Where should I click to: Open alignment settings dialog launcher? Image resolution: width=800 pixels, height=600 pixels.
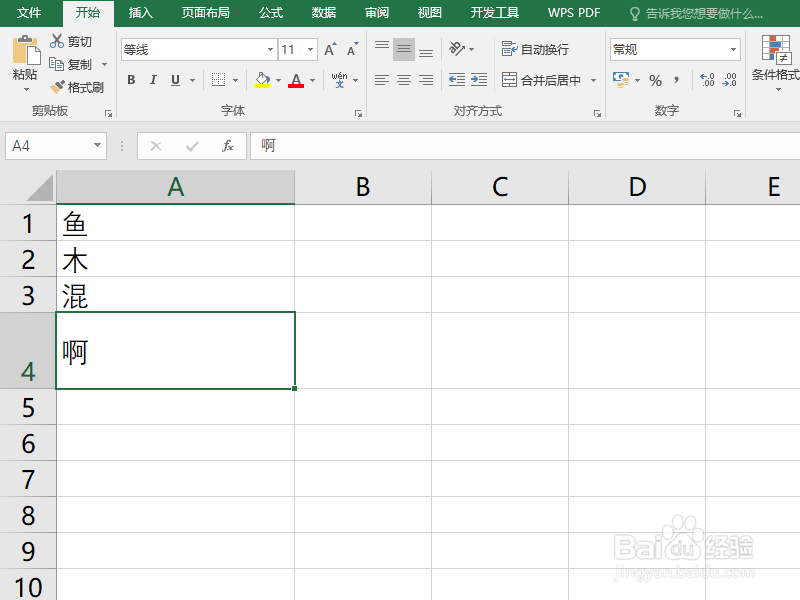(597, 113)
